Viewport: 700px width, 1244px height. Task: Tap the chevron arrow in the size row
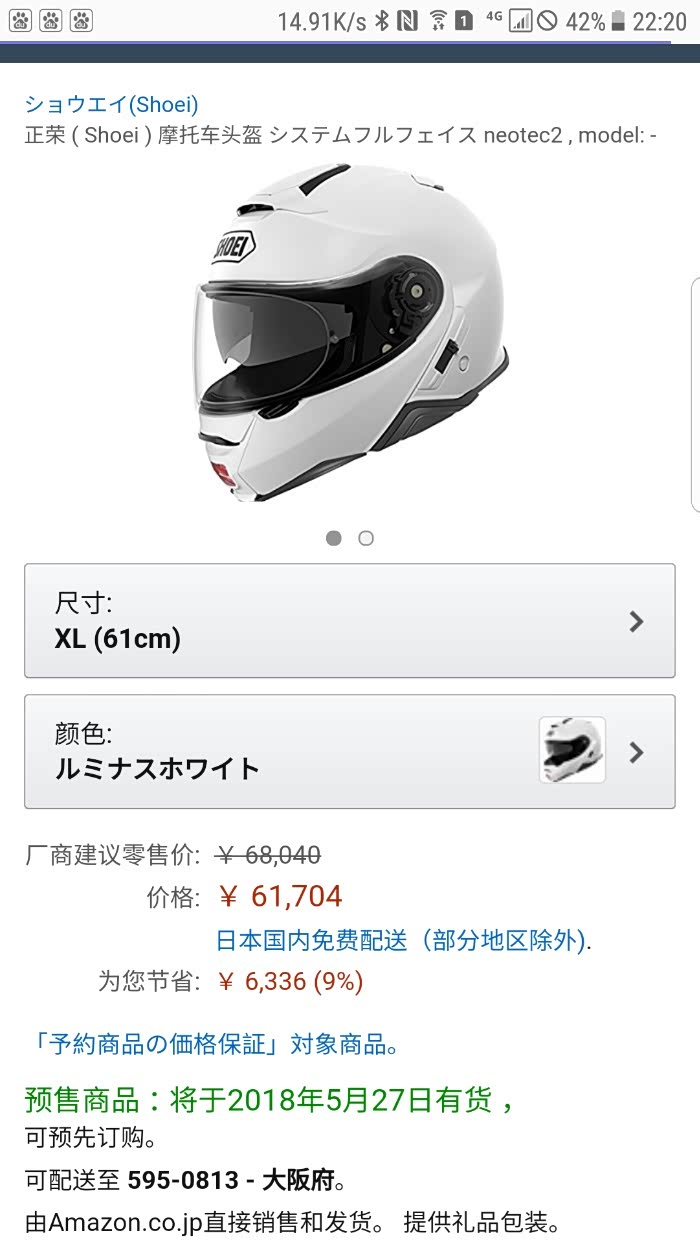tap(636, 621)
